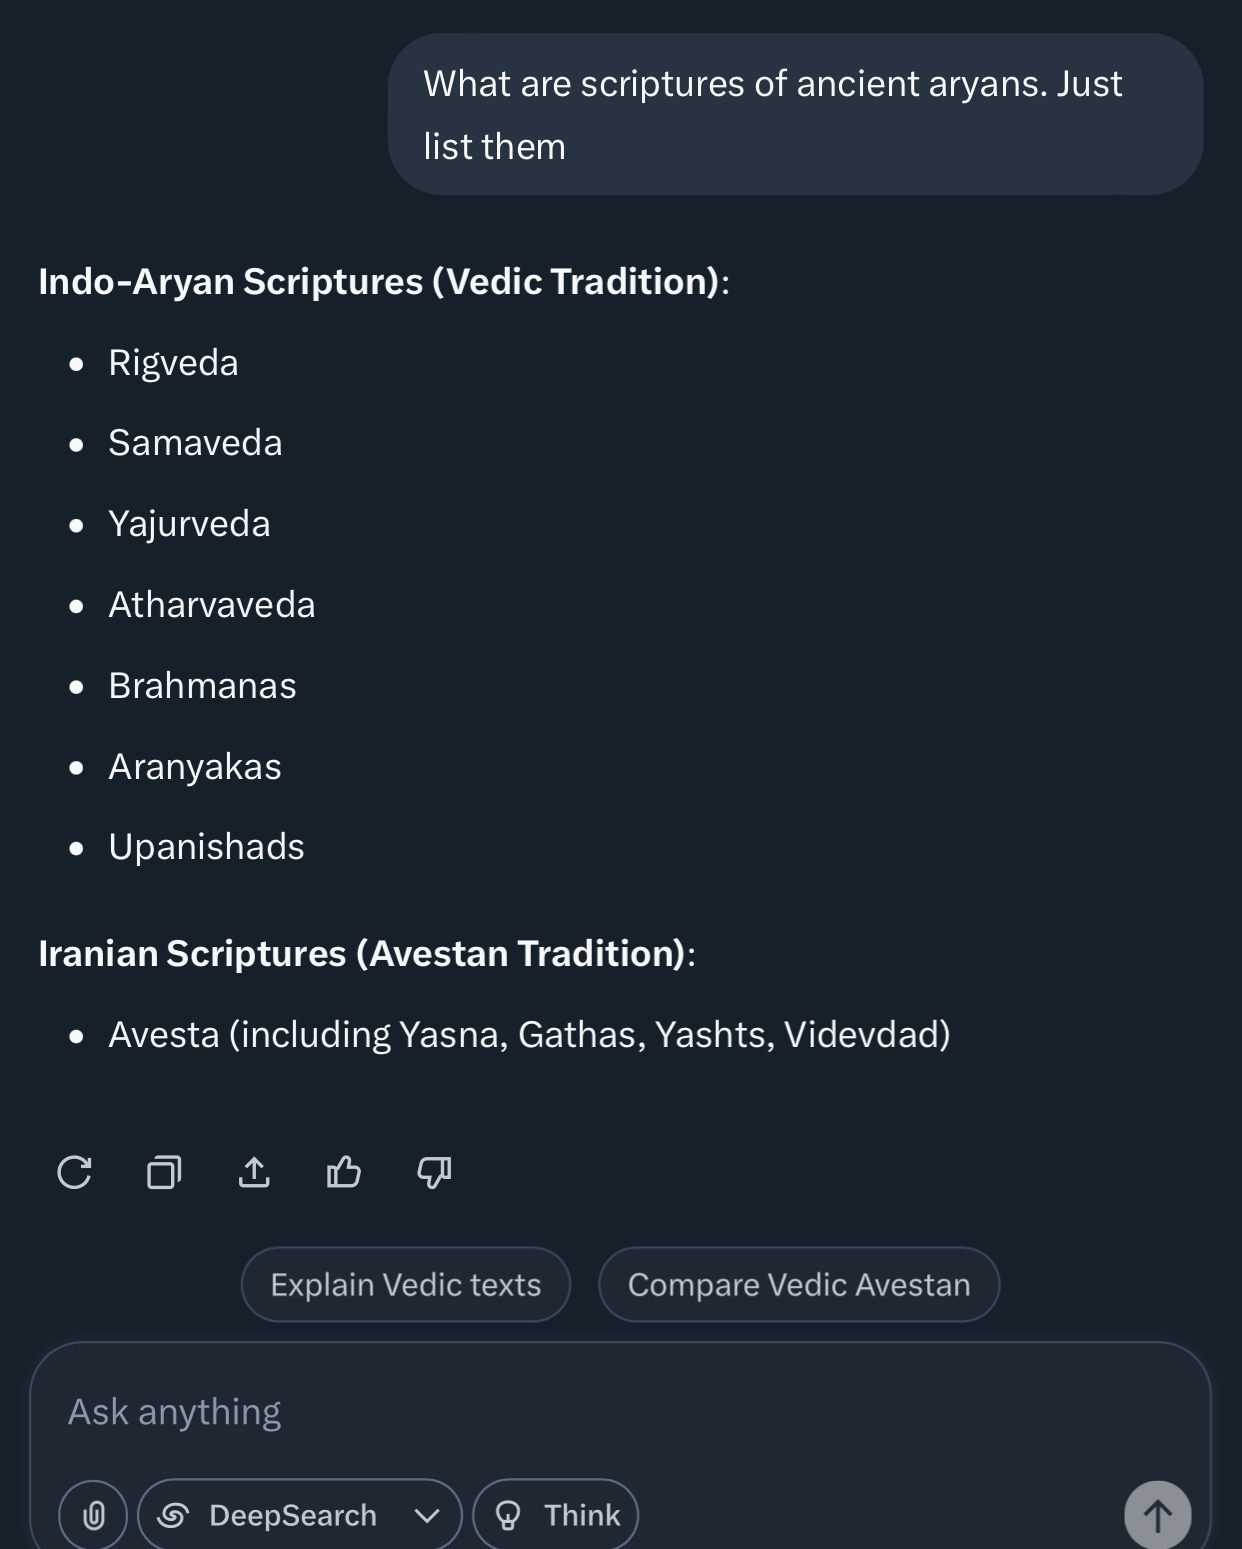Dislike the response with the thumbs down

(x=434, y=1172)
